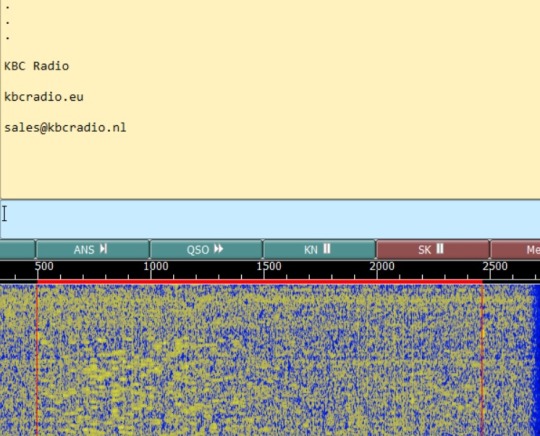
Task: Click 2500 on the waterfall frequency scale
Action: point(495,266)
